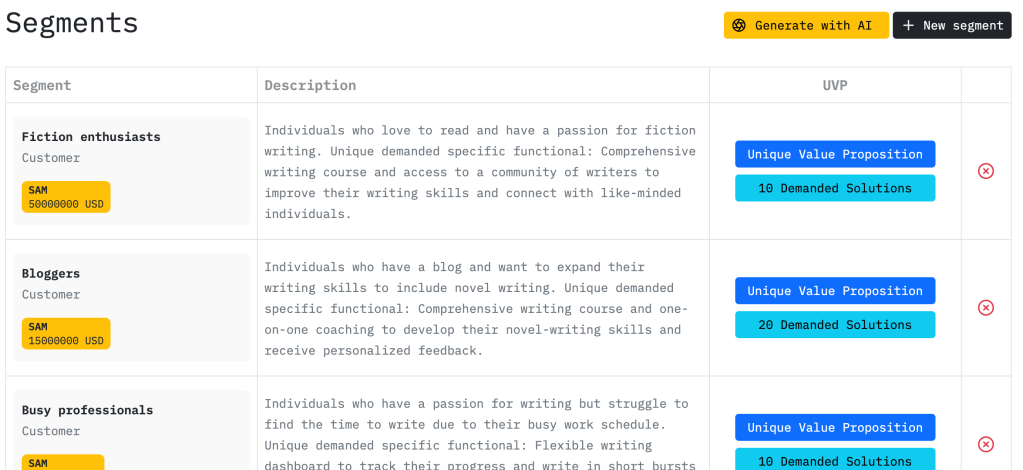Open Unique Value Proposition for Busy professionals
This screenshot has height=470, width=1023.
(x=835, y=428)
